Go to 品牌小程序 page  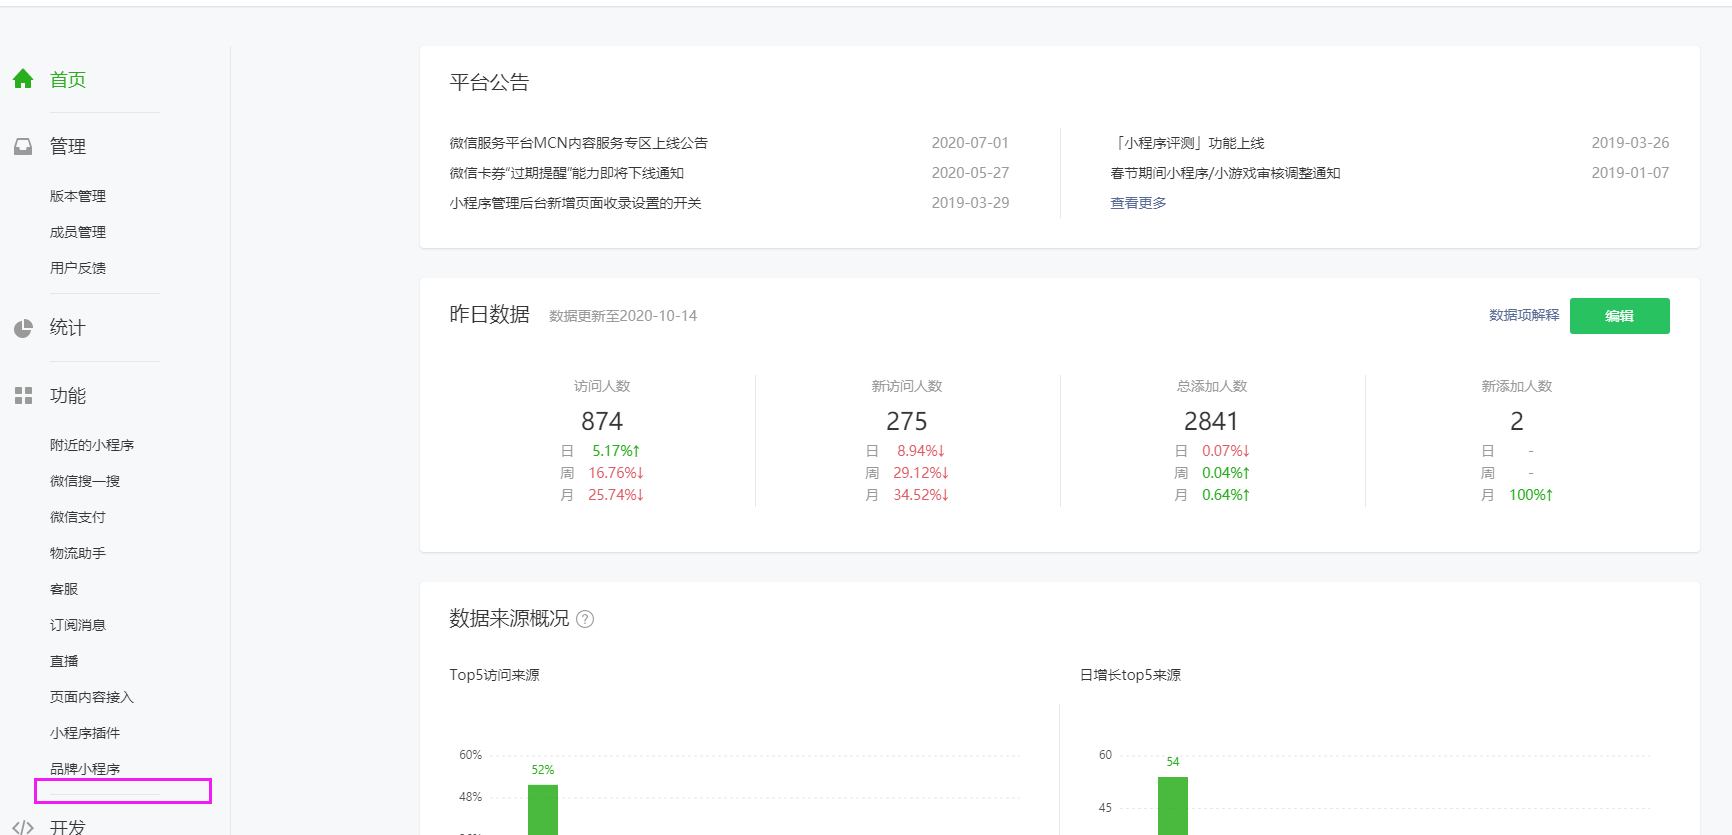coord(85,769)
